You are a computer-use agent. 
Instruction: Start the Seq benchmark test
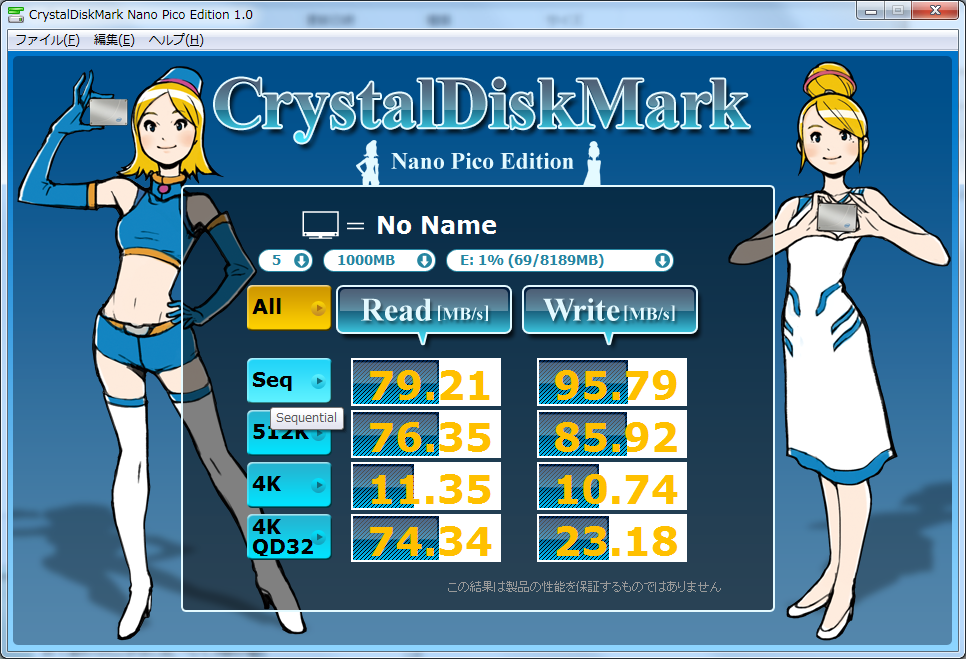click(289, 381)
